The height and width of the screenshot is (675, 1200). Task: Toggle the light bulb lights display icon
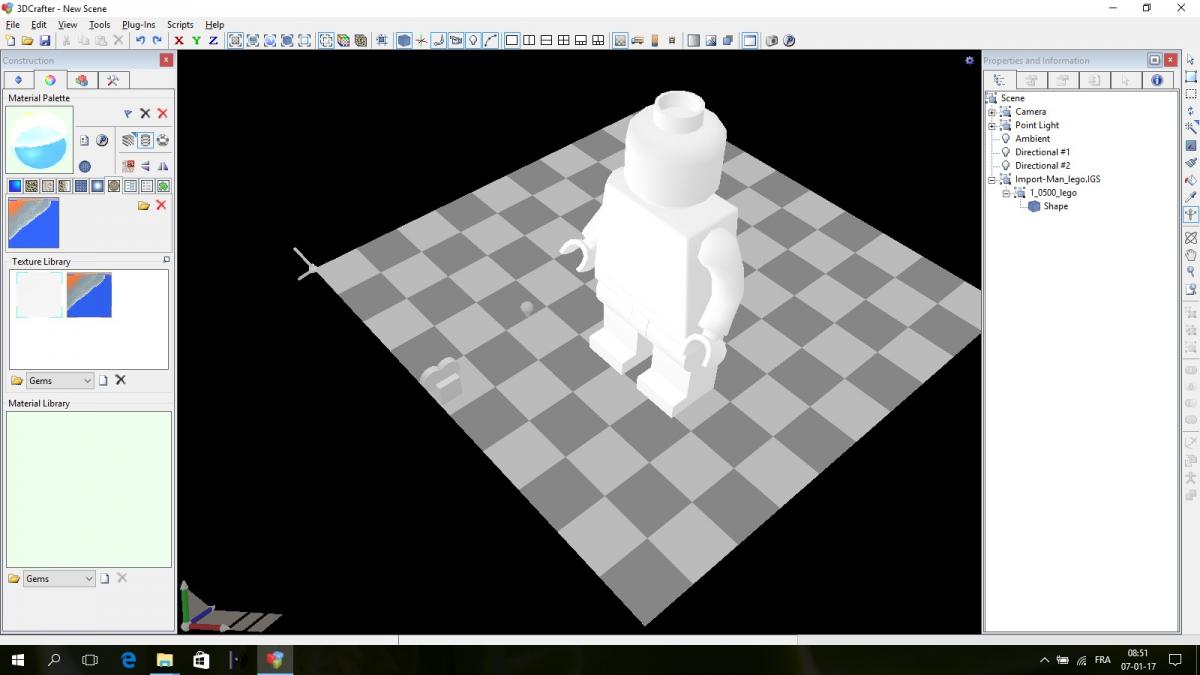tap(473, 40)
